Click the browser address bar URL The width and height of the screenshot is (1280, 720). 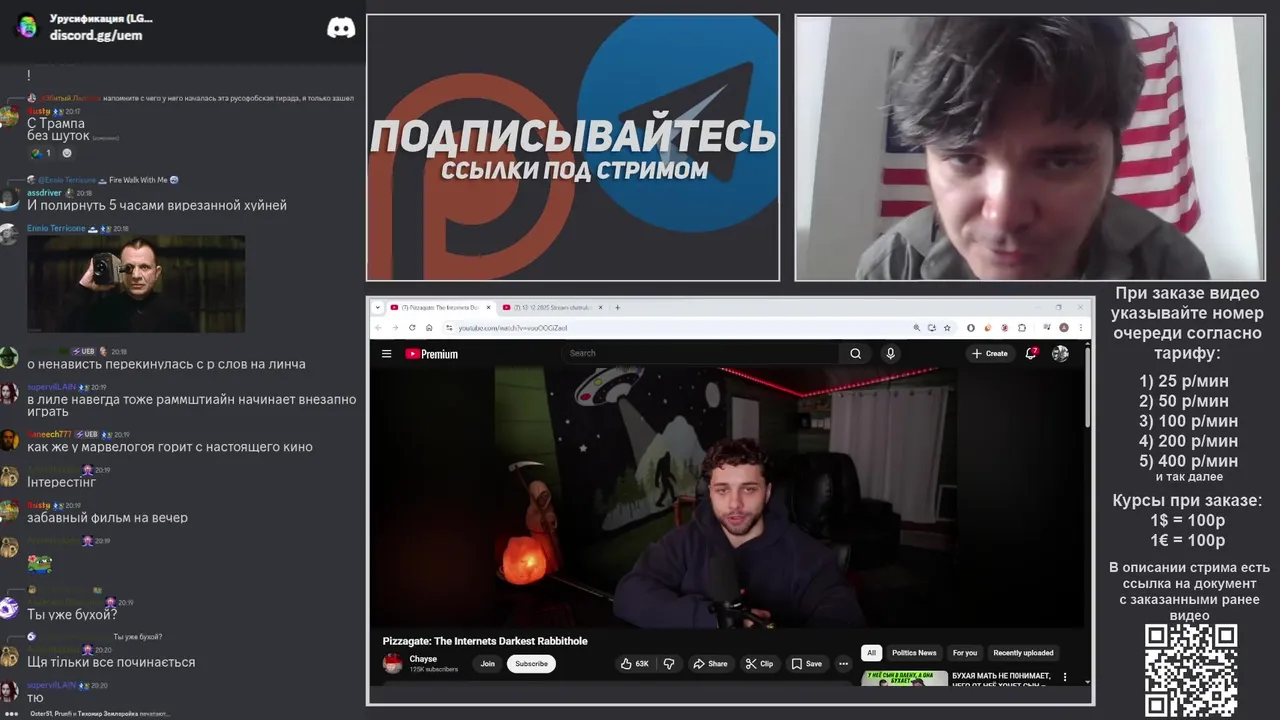(x=512, y=328)
